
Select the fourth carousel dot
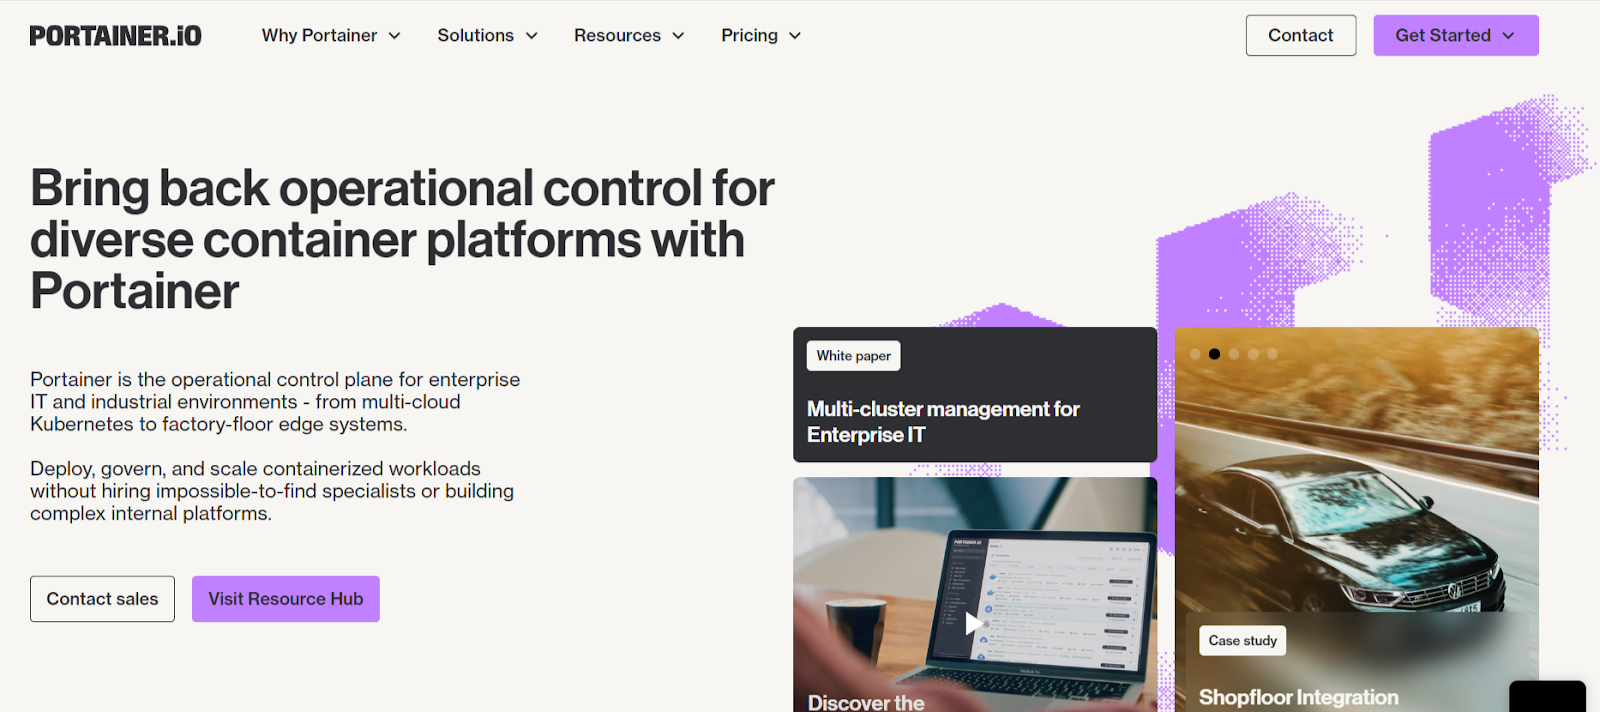click(x=1253, y=354)
